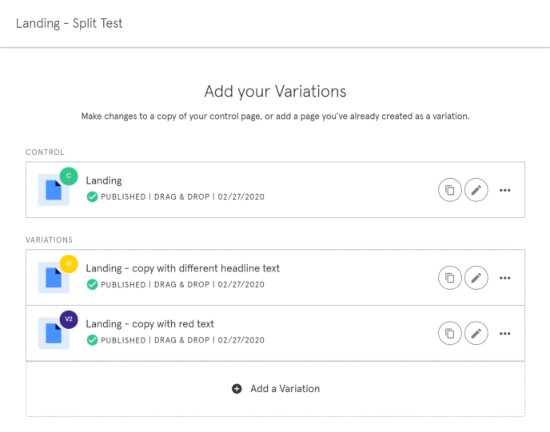Edit the Landing control page with pencil icon
The height and width of the screenshot is (432, 550).
coord(476,190)
